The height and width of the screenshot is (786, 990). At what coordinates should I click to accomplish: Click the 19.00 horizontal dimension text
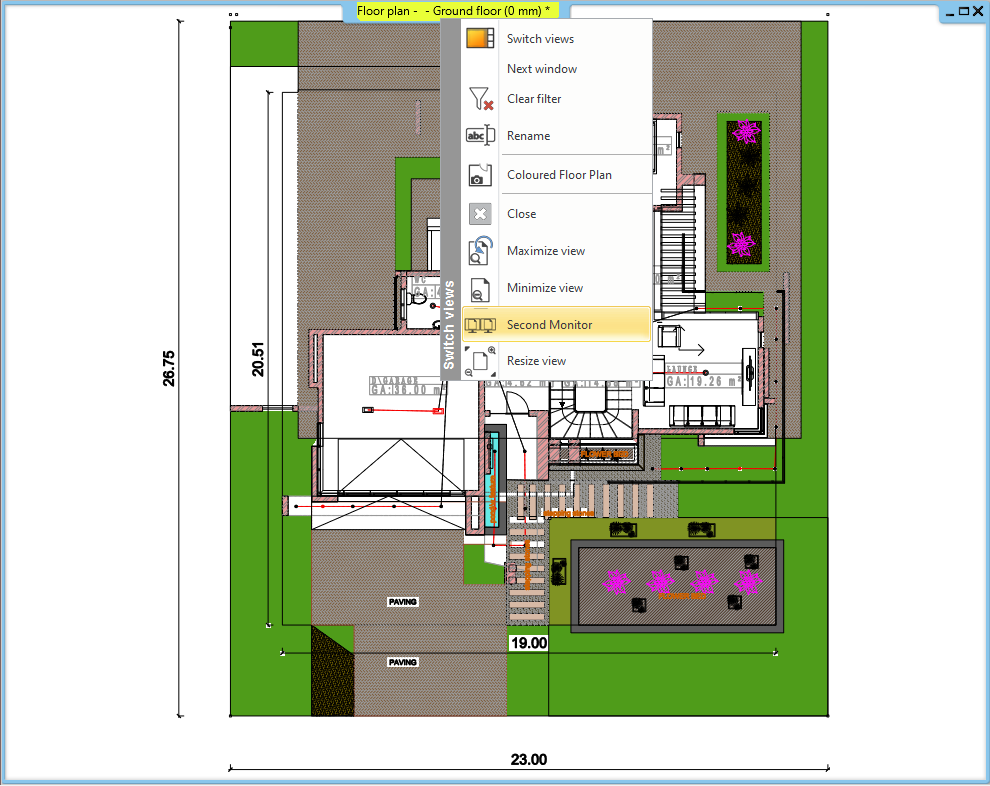click(x=529, y=643)
